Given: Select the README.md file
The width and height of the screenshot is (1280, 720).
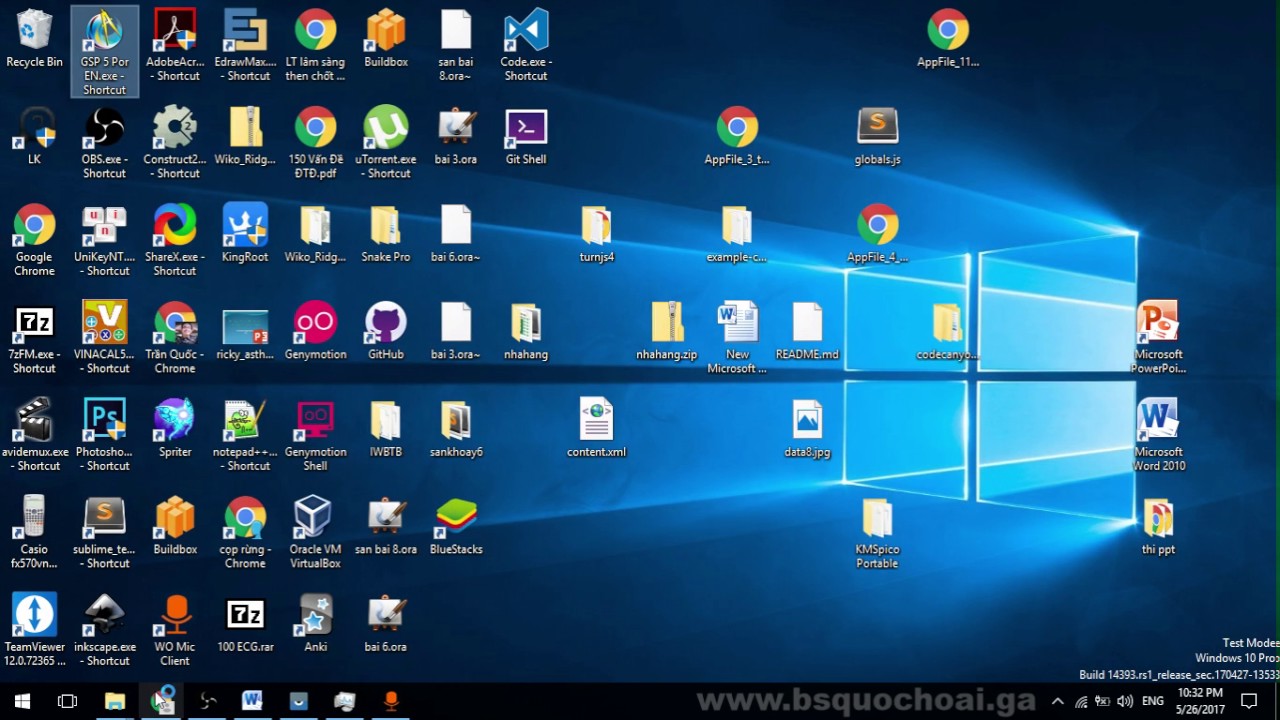Looking at the screenshot, I should [x=807, y=331].
